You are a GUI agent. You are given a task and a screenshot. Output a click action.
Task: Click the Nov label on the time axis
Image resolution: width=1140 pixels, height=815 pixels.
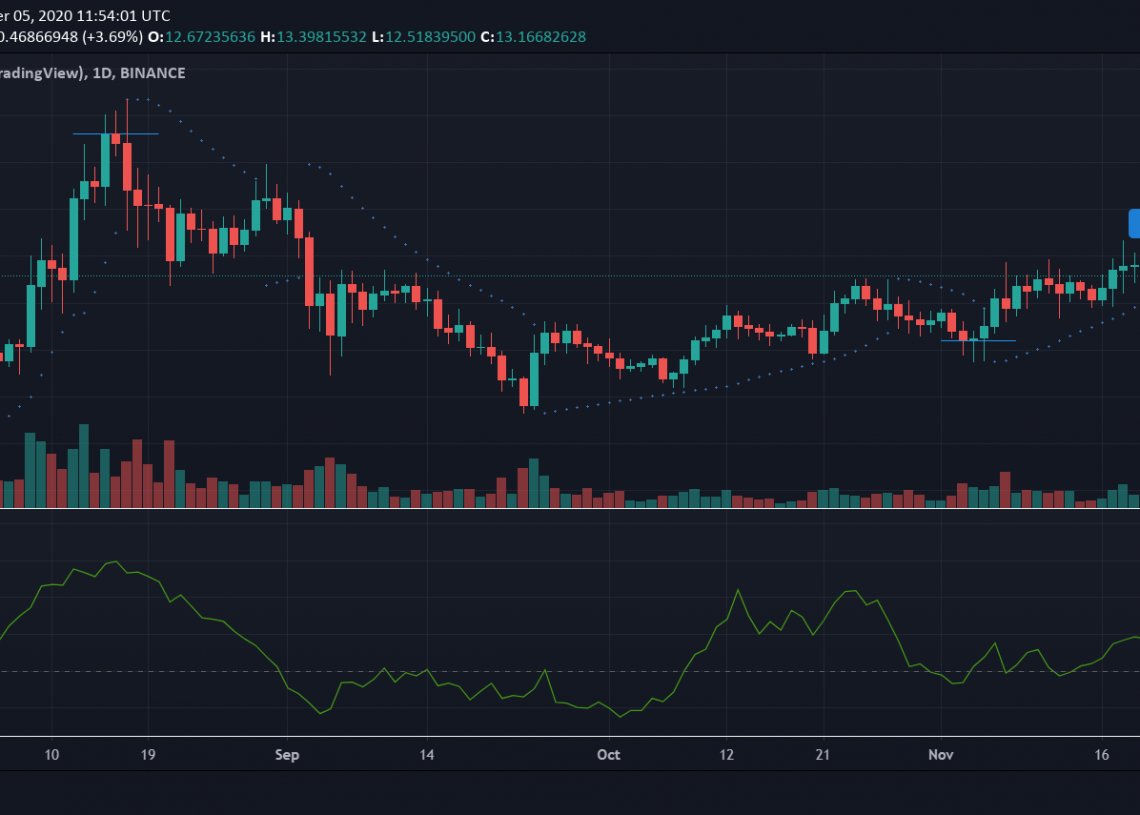coord(942,754)
